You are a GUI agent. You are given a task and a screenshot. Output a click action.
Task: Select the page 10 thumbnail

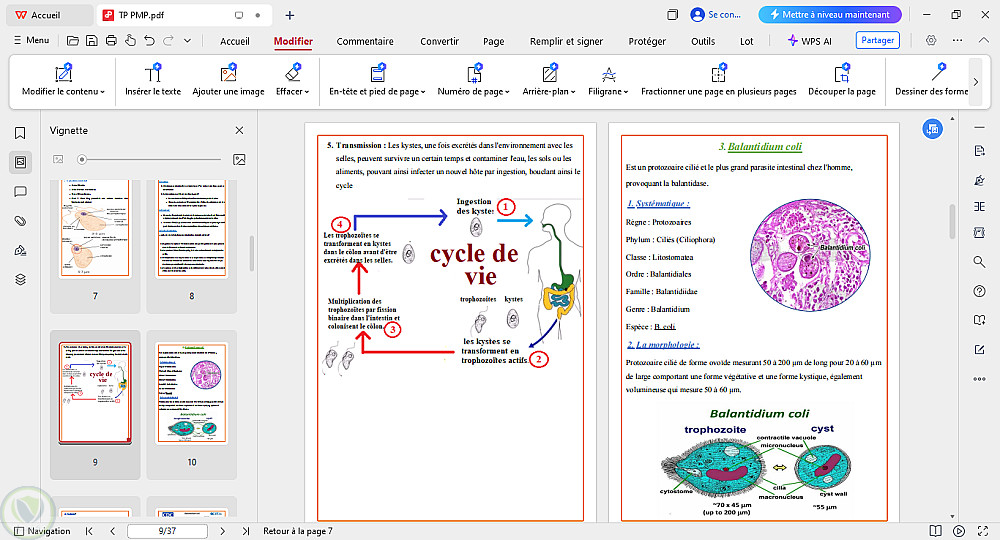pyautogui.click(x=192, y=394)
